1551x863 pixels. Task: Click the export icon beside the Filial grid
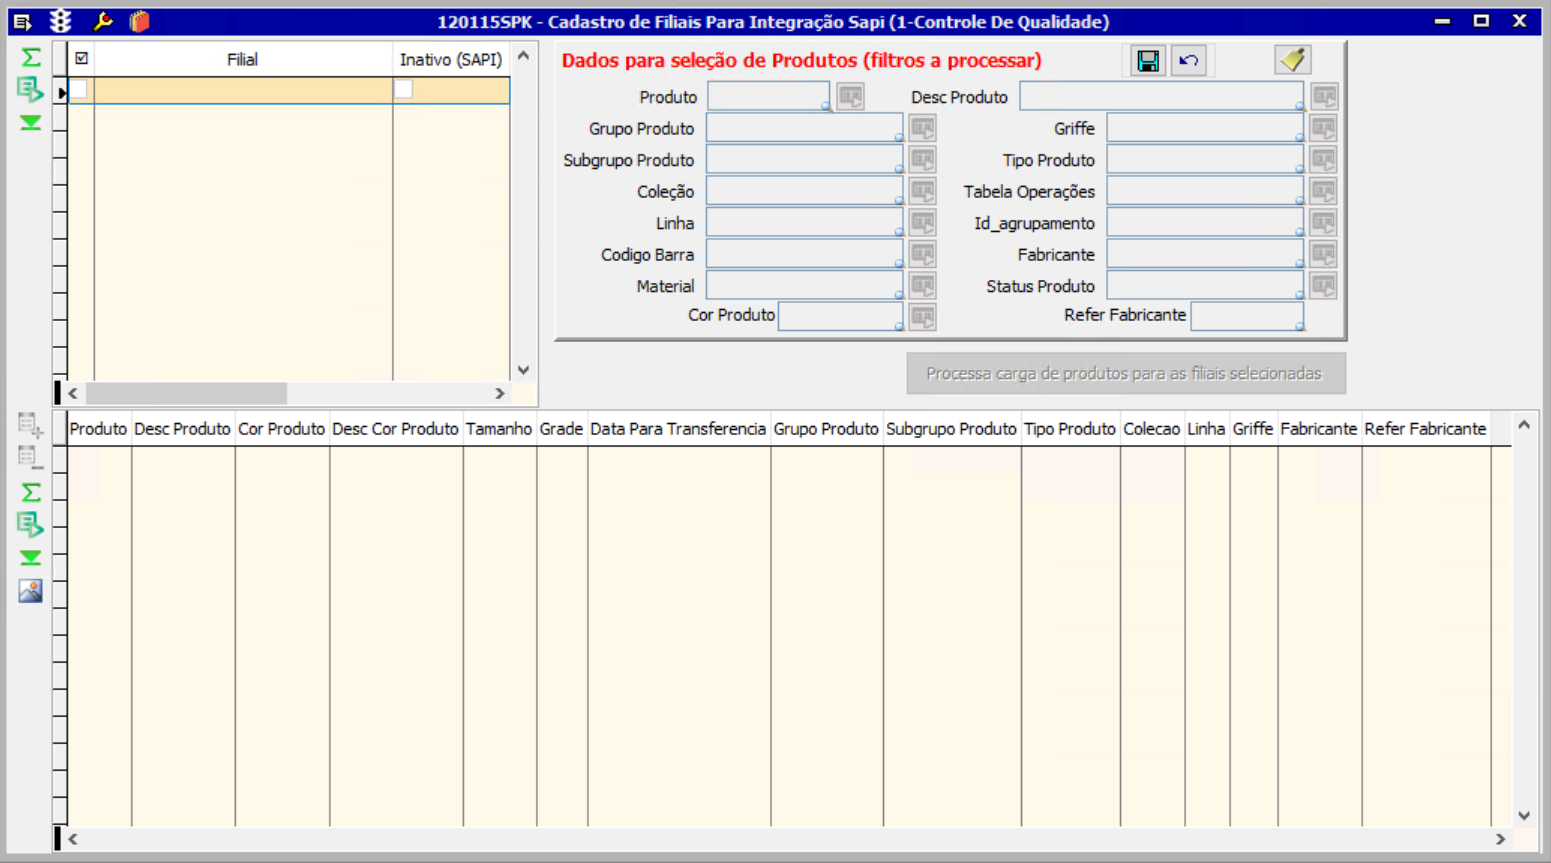click(31, 90)
